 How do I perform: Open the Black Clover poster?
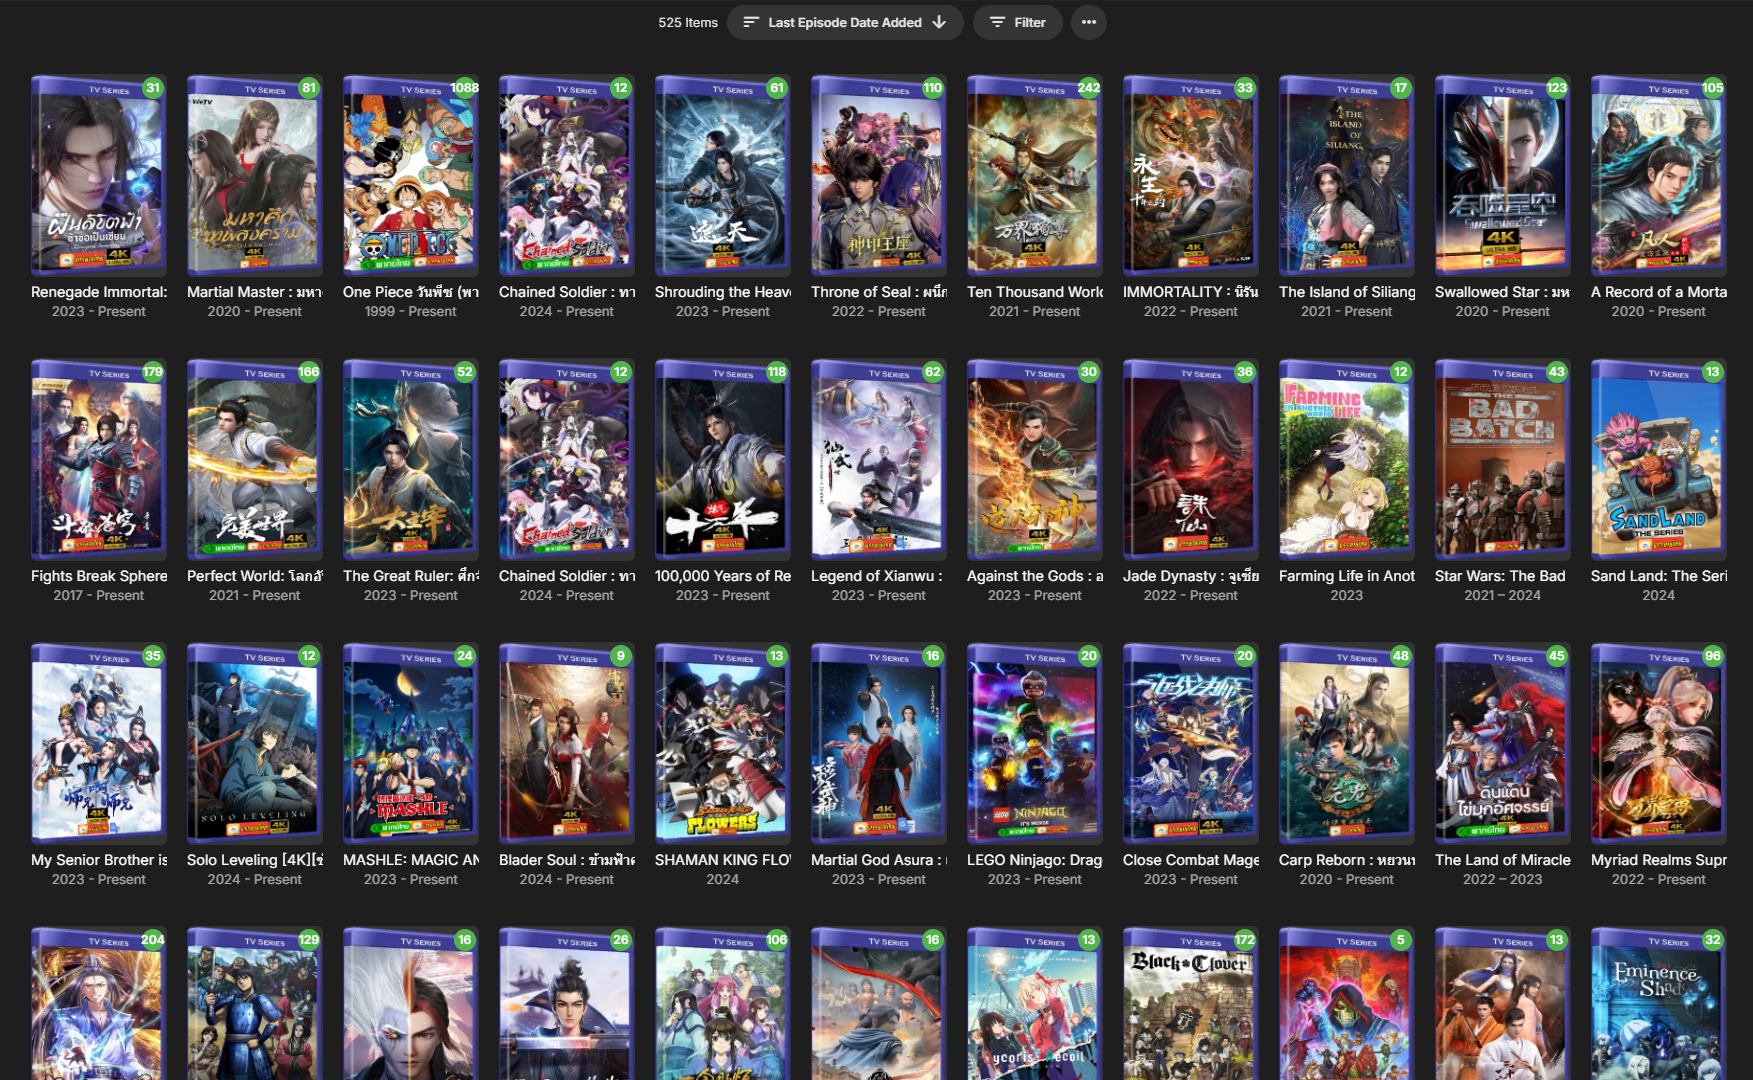click(1190, 1004)
